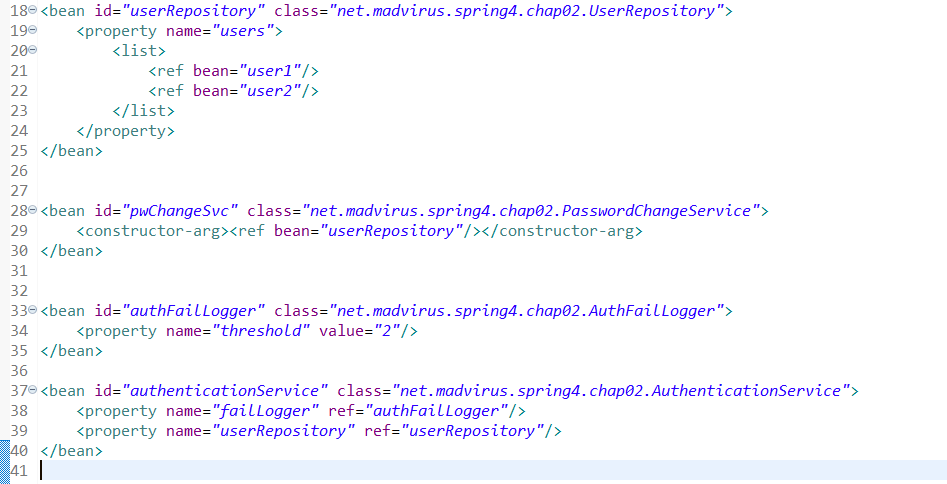
Task: Click the class value net.madvirus.spring4.chap02.UserRepository
Action: (x=526, y=11)
